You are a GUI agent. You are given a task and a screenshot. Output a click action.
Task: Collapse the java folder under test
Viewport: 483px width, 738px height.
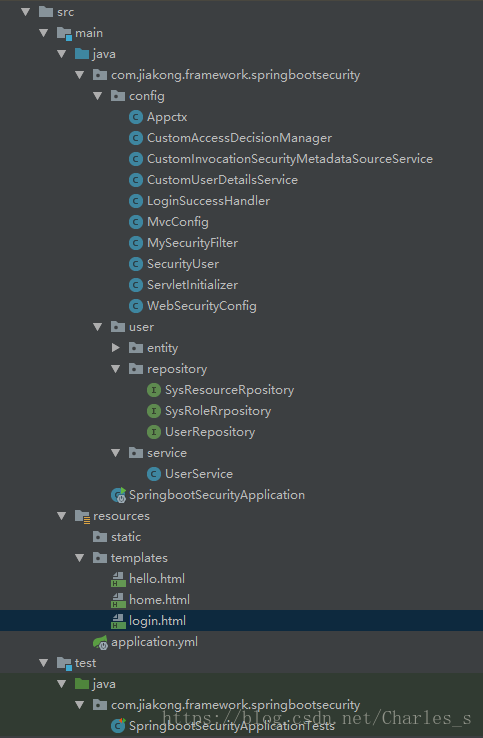(62, 684)
